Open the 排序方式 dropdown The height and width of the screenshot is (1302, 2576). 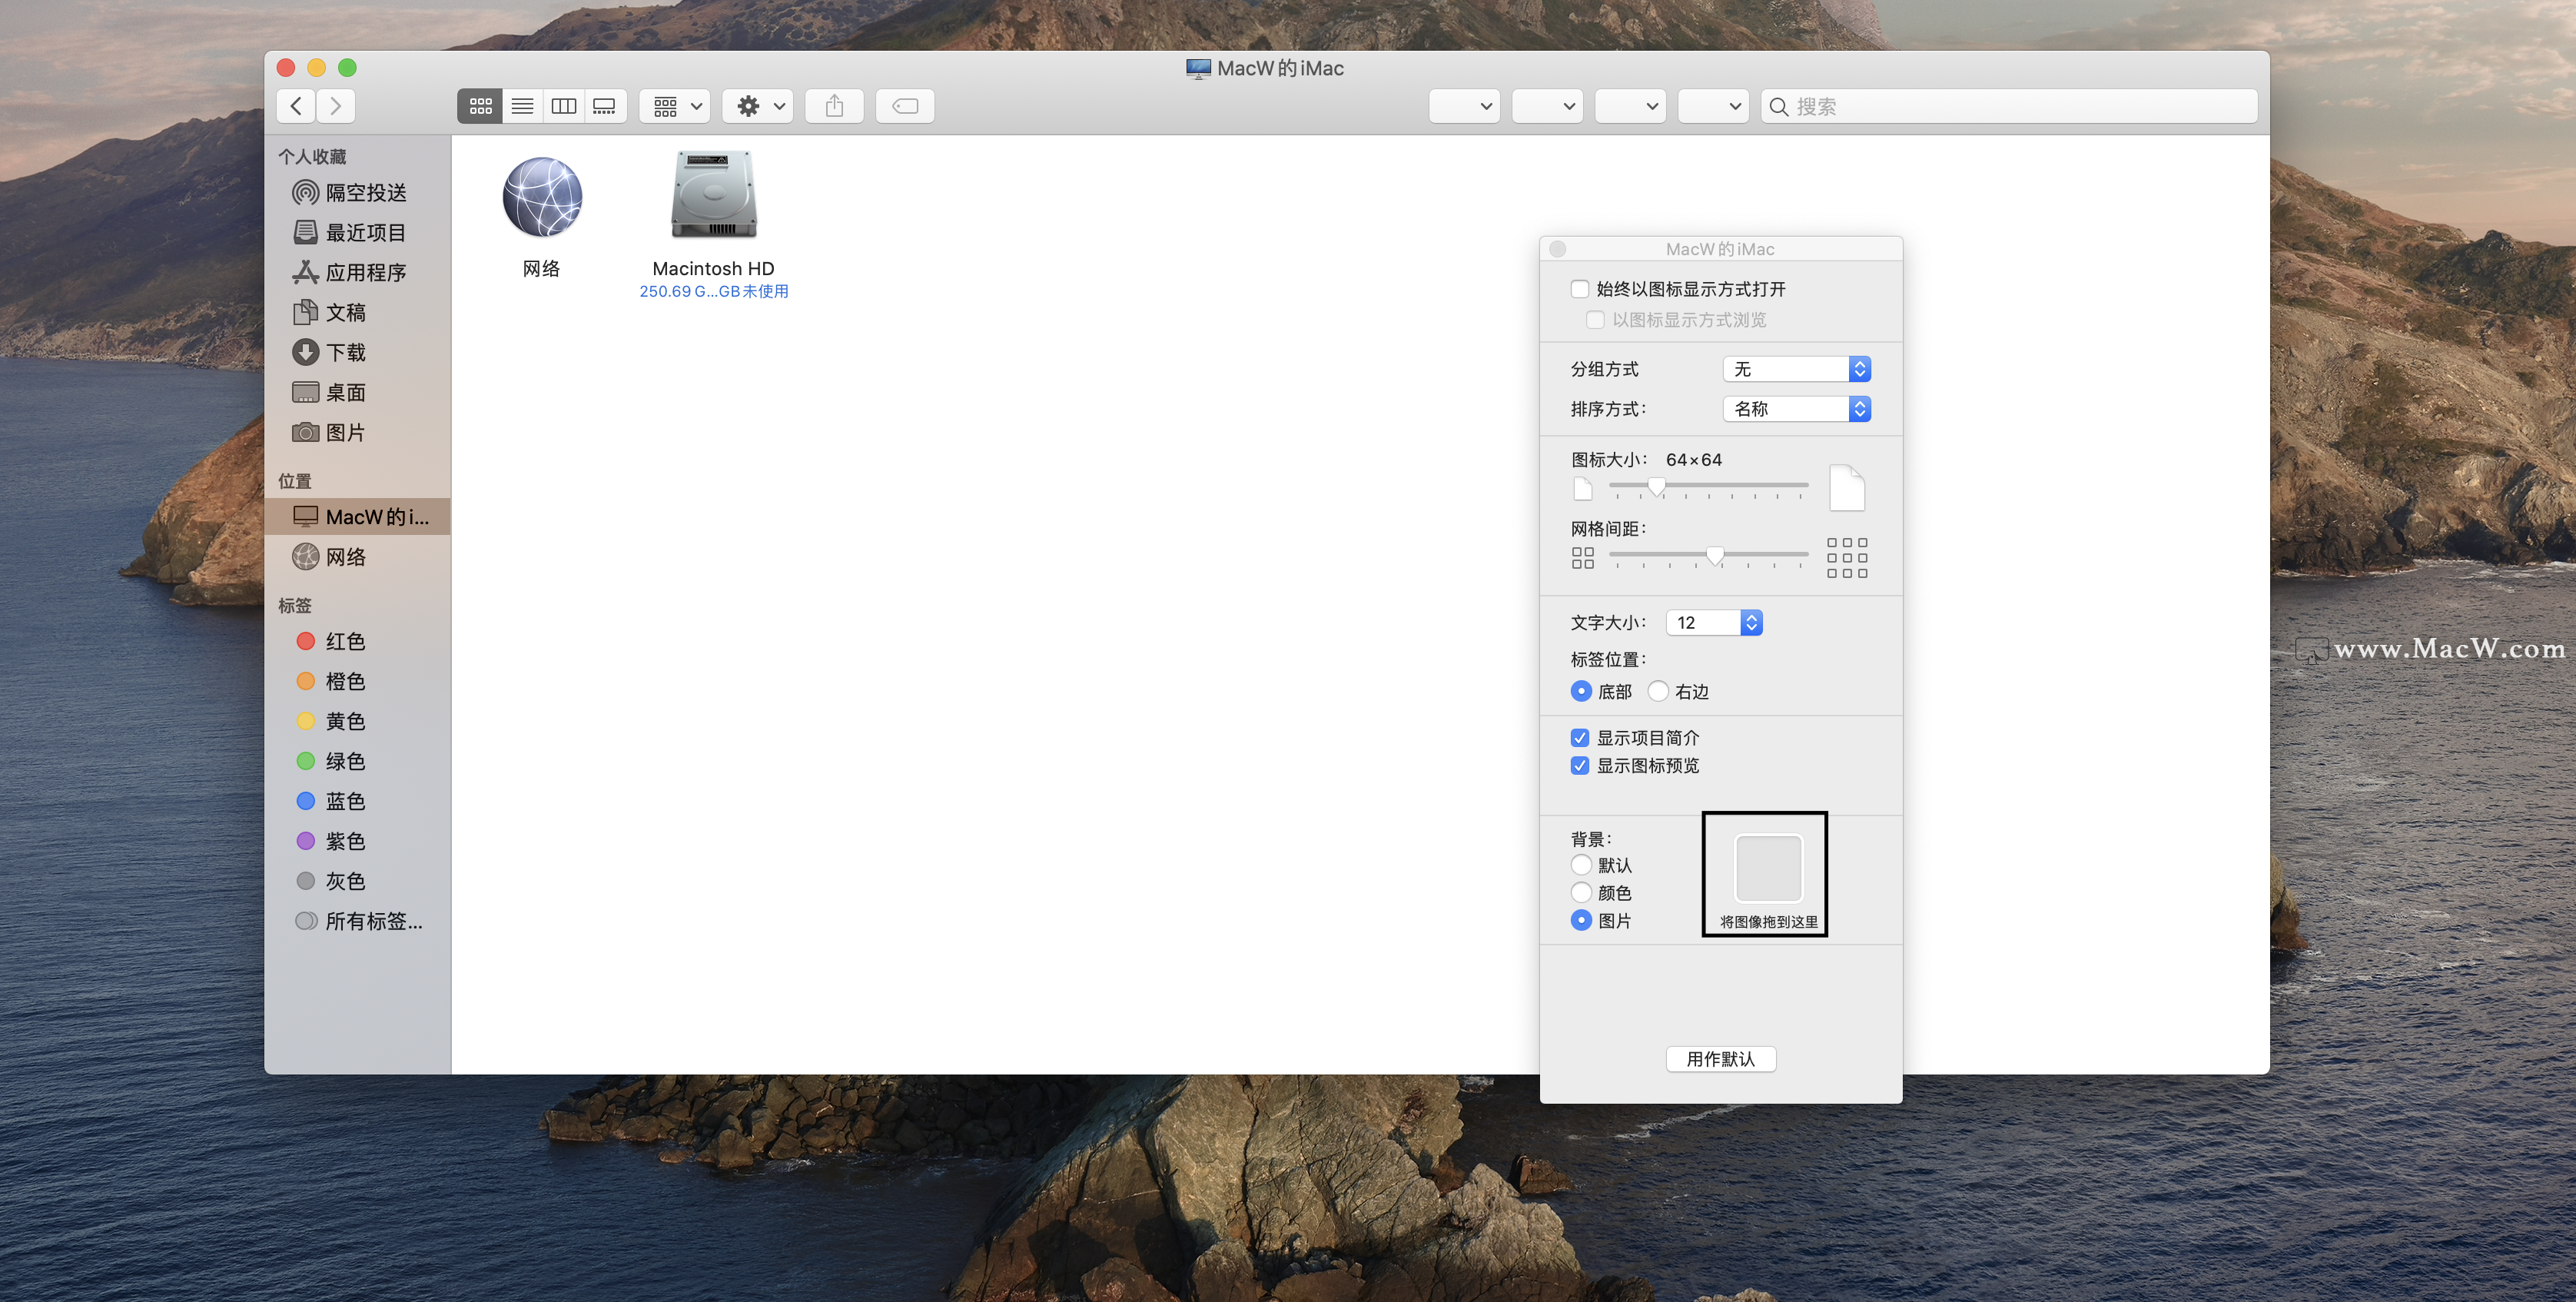click(x=1797, y=408)
